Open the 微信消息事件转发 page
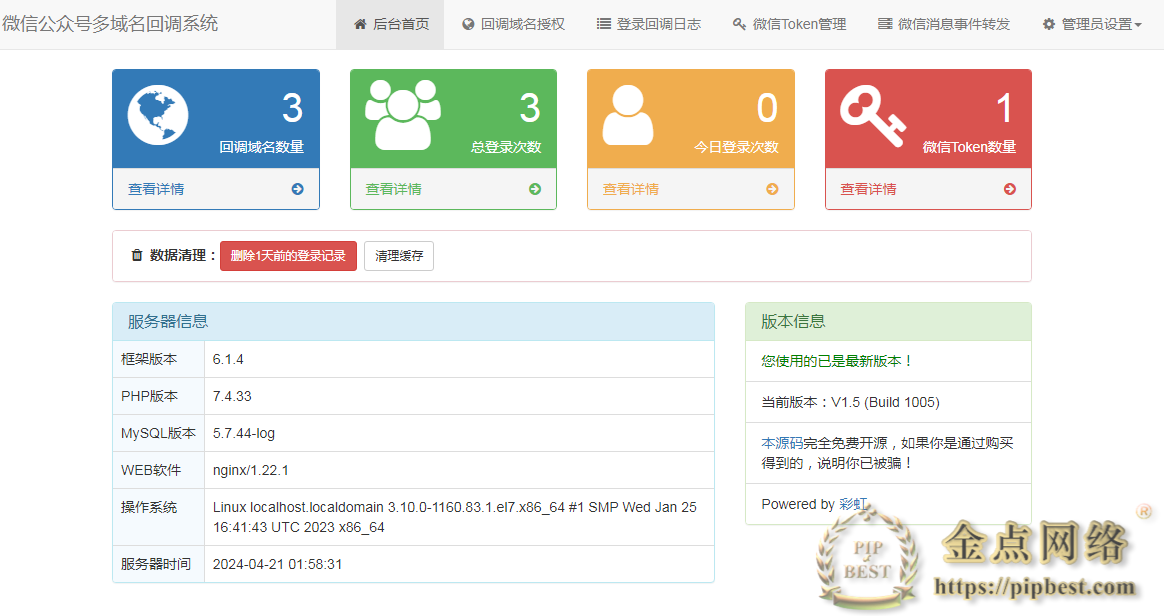The image size is (1164, 616). click(943, 23)
